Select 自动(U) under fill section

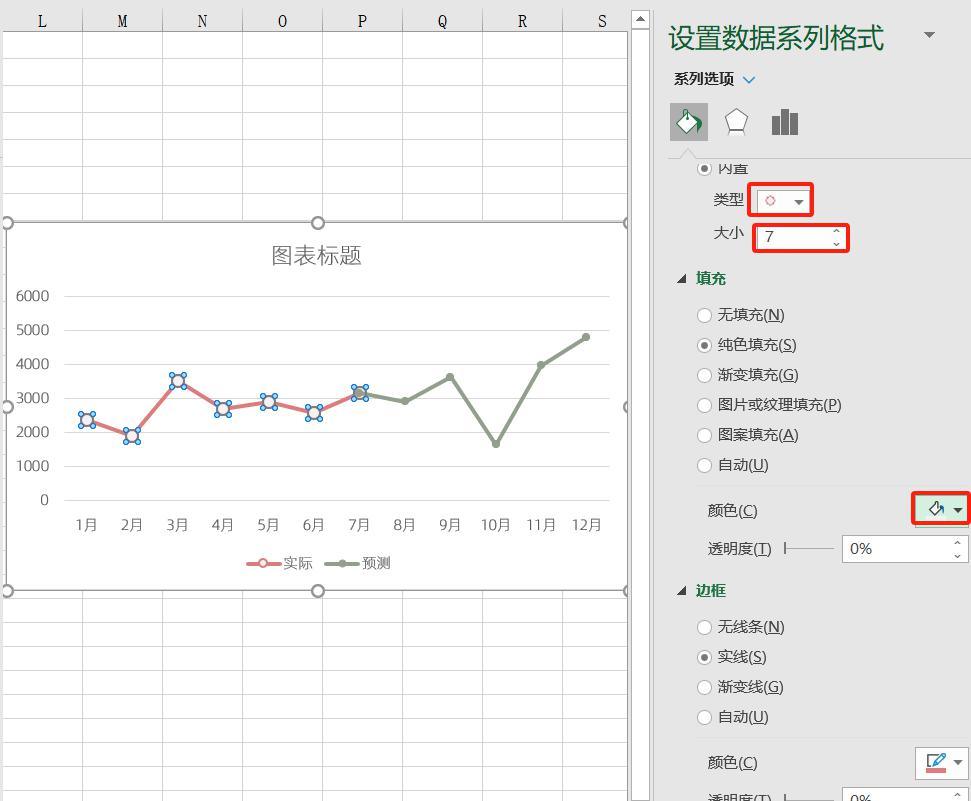[x=733, y=465]
